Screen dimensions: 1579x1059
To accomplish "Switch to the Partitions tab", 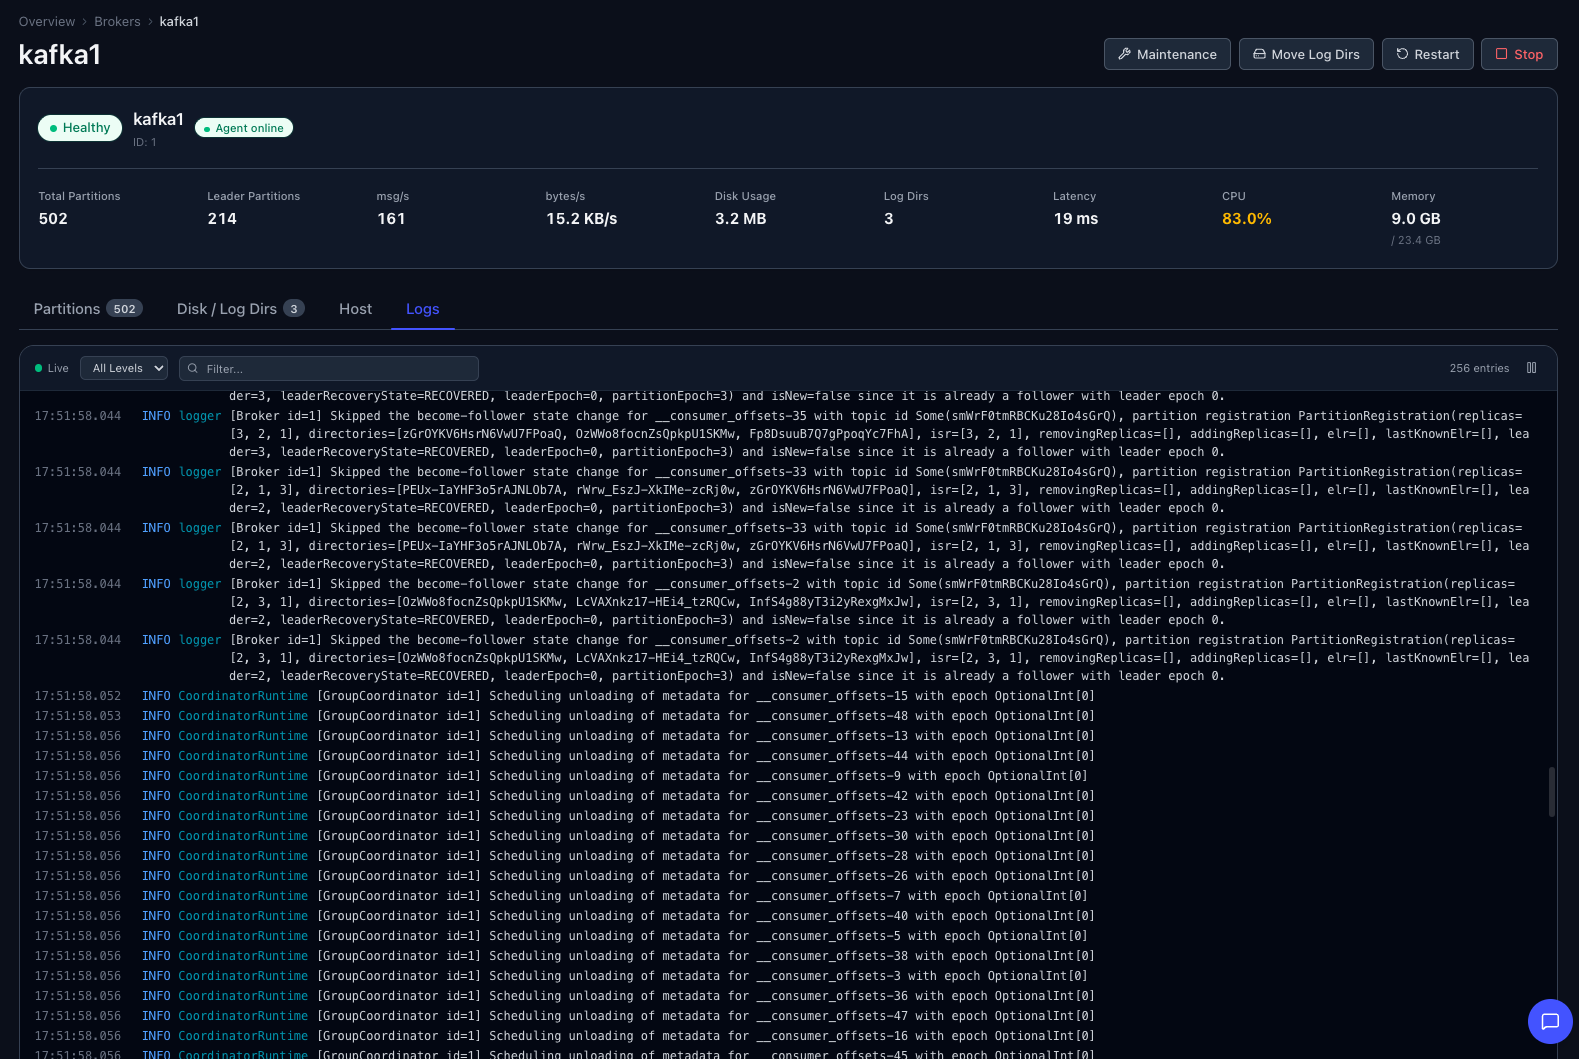I will tap(88, 309).
